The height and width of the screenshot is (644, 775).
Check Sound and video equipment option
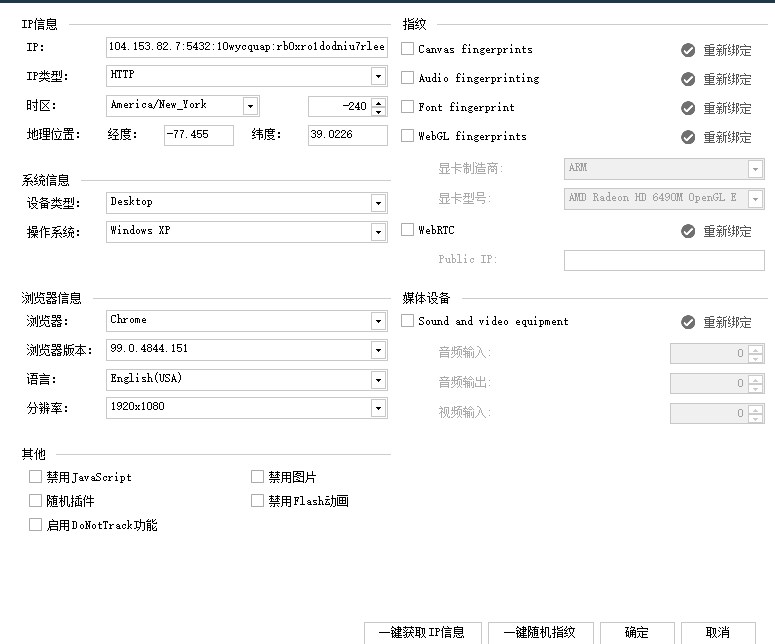click(x=407, y=320)
